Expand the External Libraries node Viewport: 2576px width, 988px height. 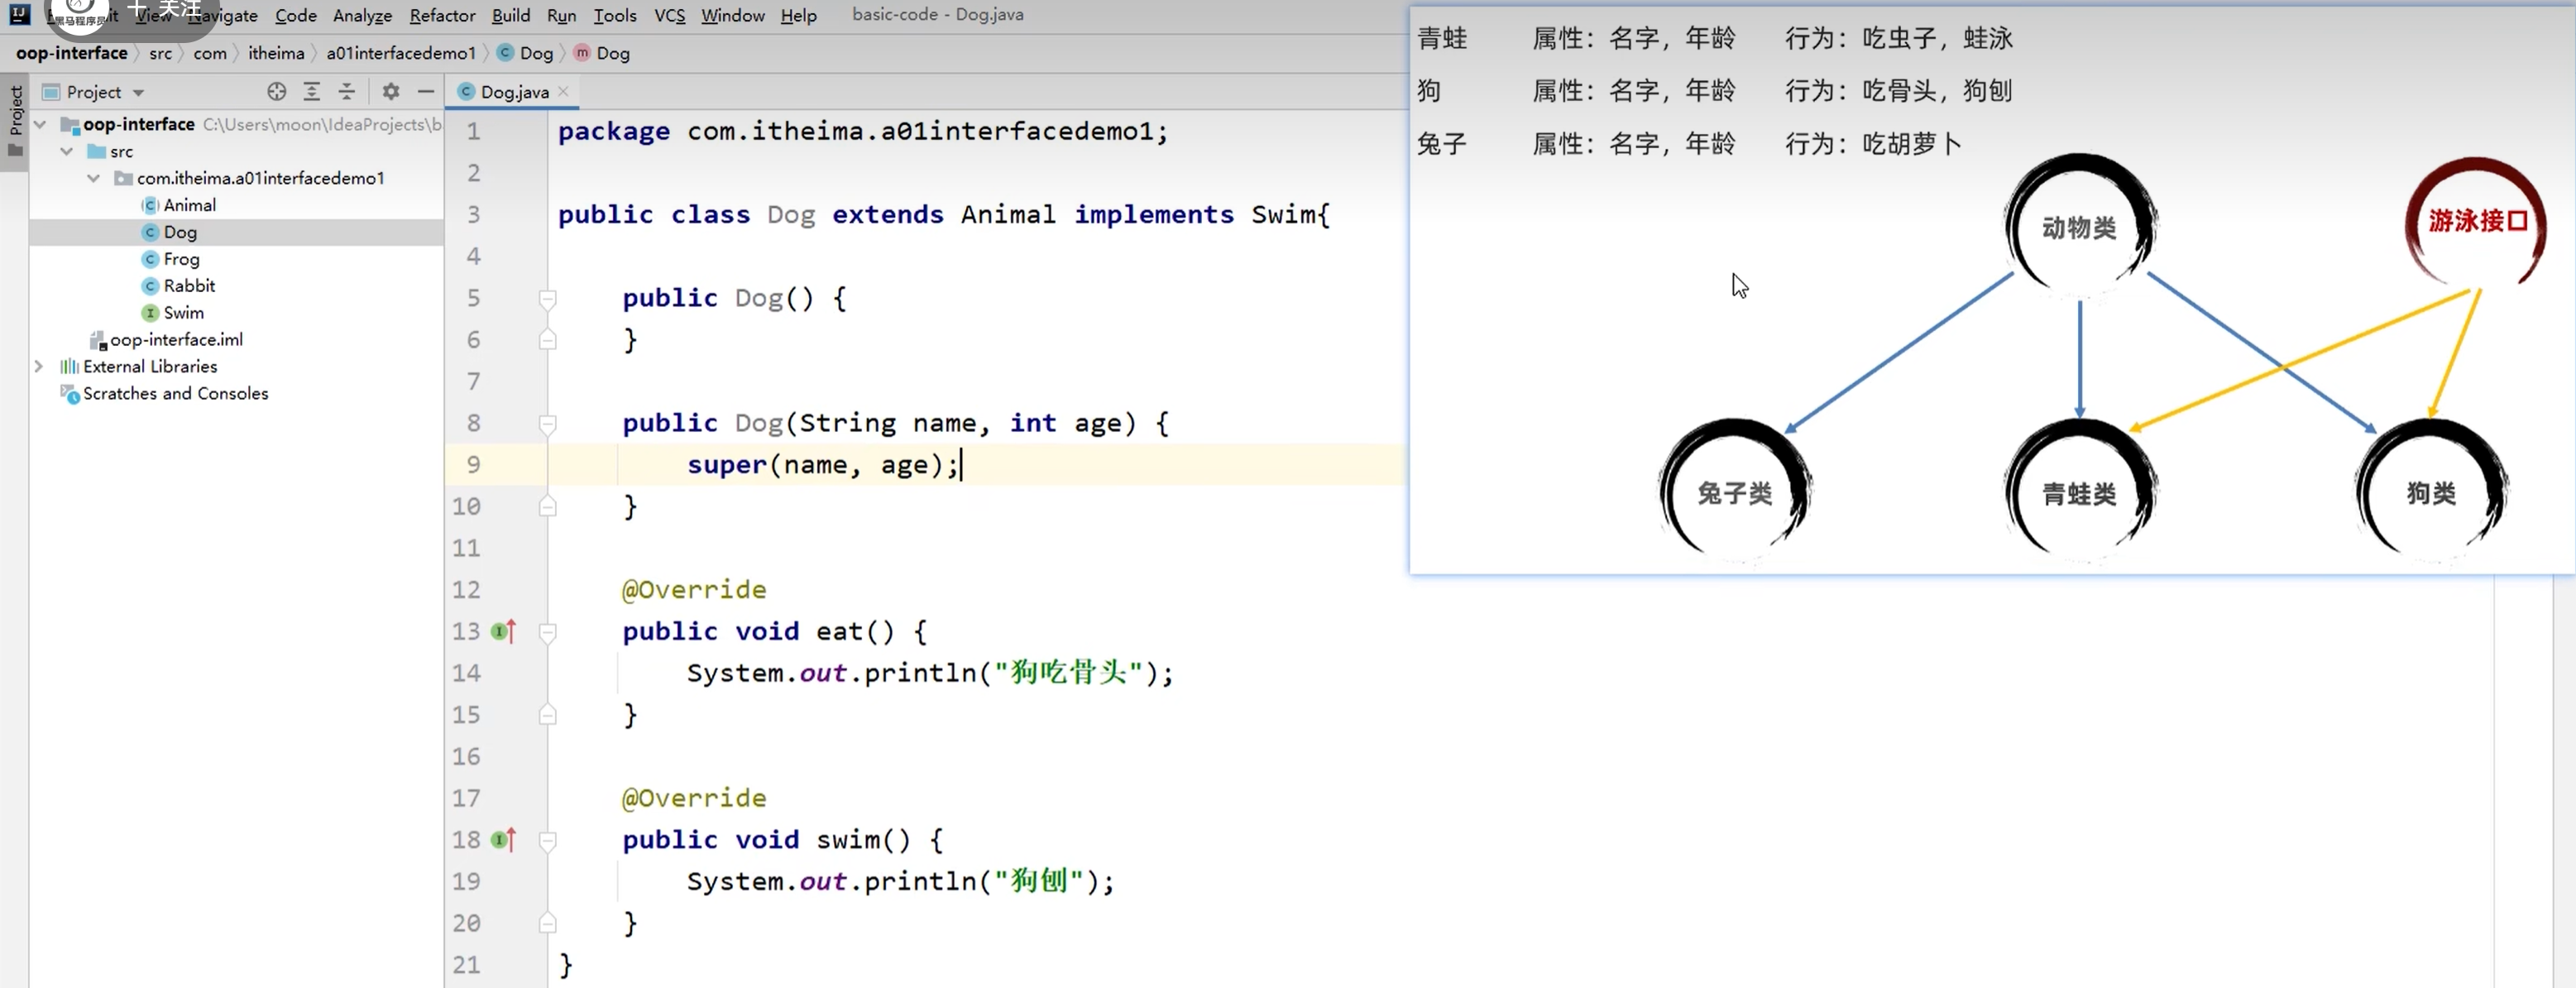(x=39, y=366)
